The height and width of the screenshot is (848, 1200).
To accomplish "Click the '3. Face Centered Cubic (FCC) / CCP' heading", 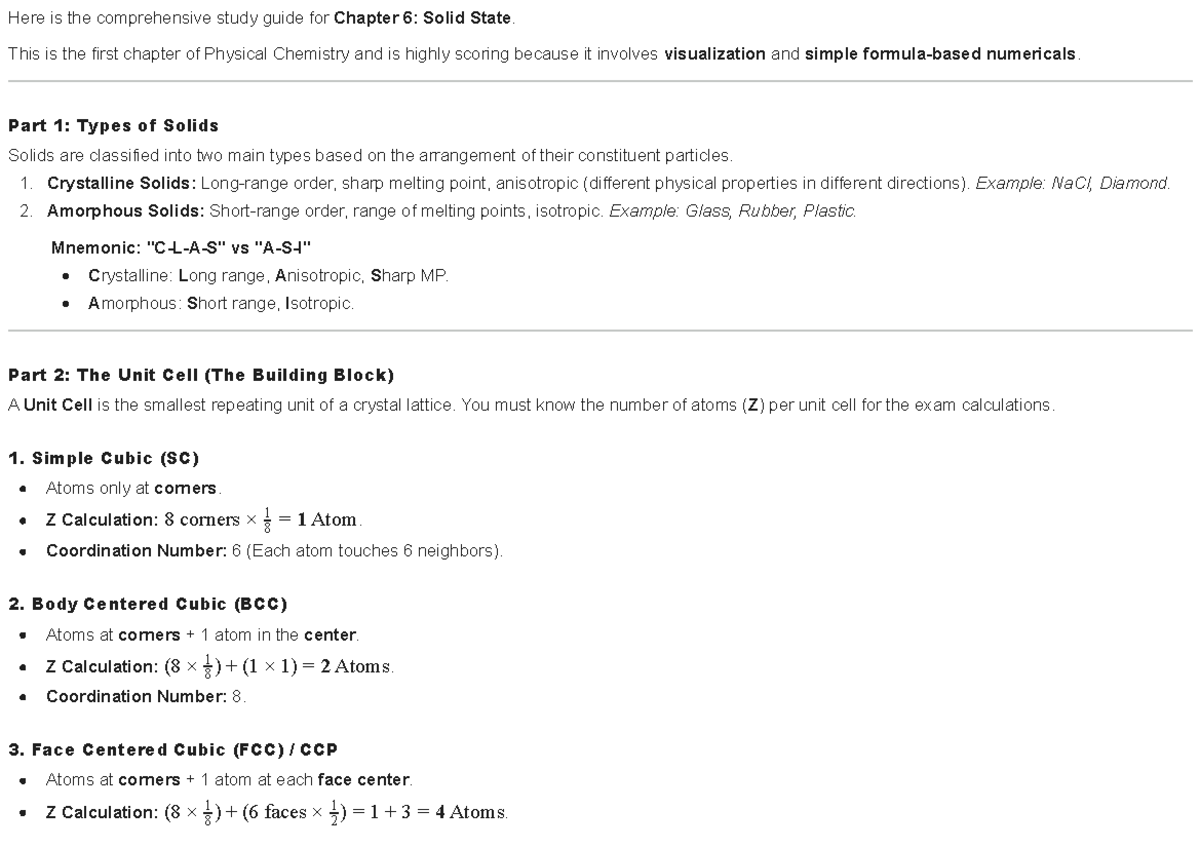I will [x=170, y=750].
